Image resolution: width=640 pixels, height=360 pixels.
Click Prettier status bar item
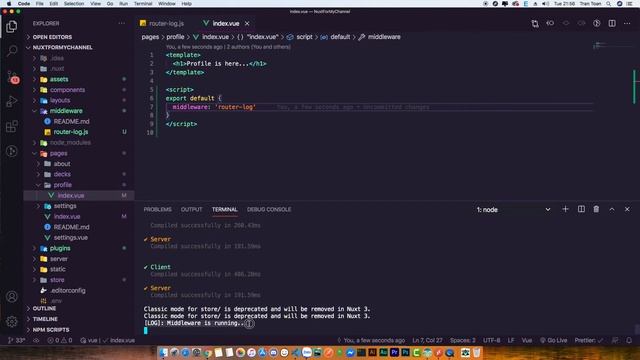(589, 340)
